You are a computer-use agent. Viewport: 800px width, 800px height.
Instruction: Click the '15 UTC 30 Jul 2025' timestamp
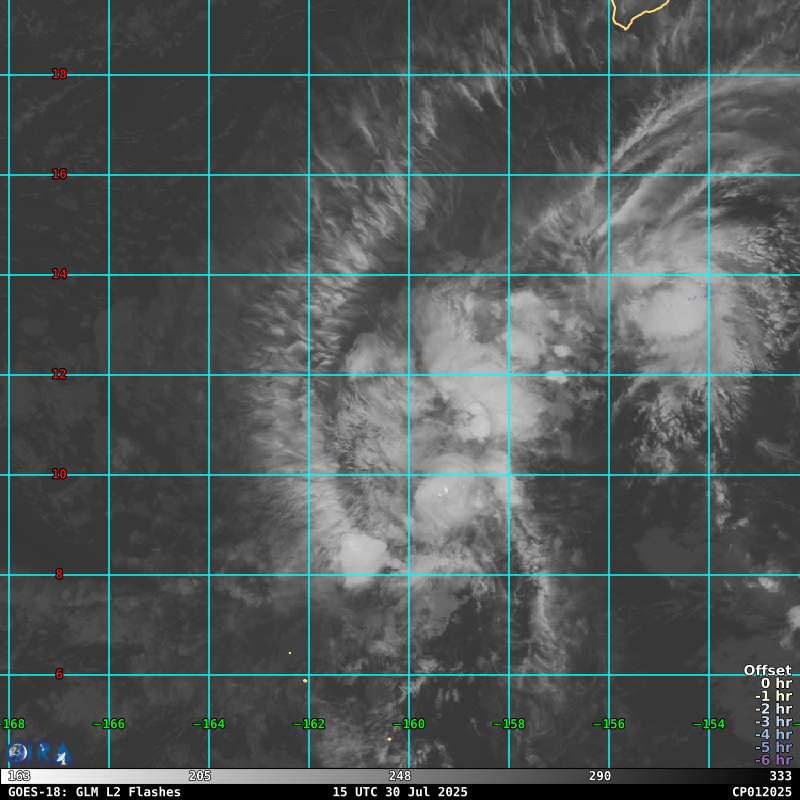(x=400, y=792)
